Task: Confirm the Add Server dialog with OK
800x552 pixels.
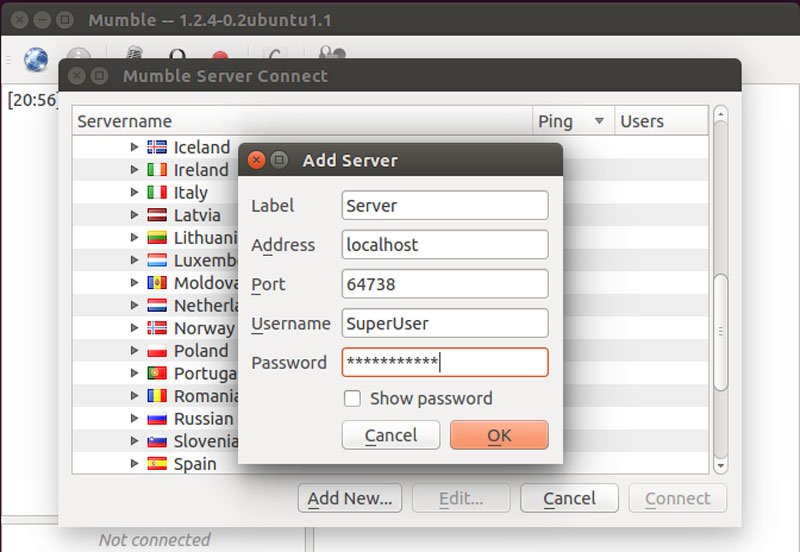Action: pos(499,435)
